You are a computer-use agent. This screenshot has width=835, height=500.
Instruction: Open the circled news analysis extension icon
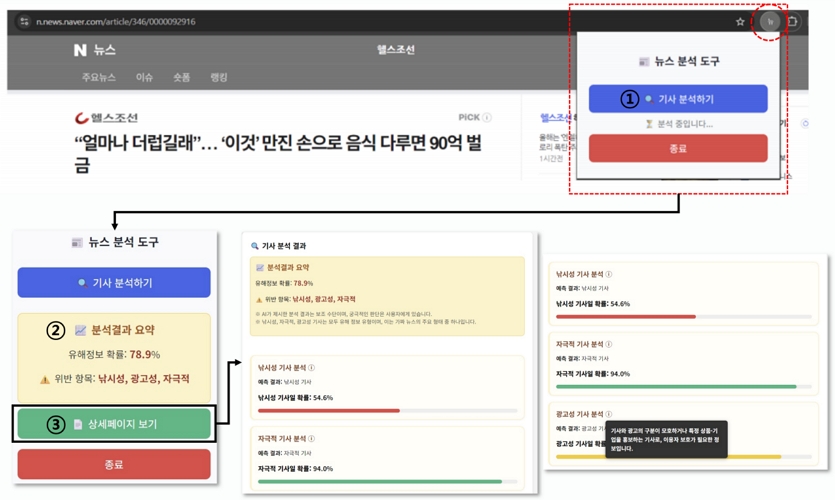tap(769, 21)
